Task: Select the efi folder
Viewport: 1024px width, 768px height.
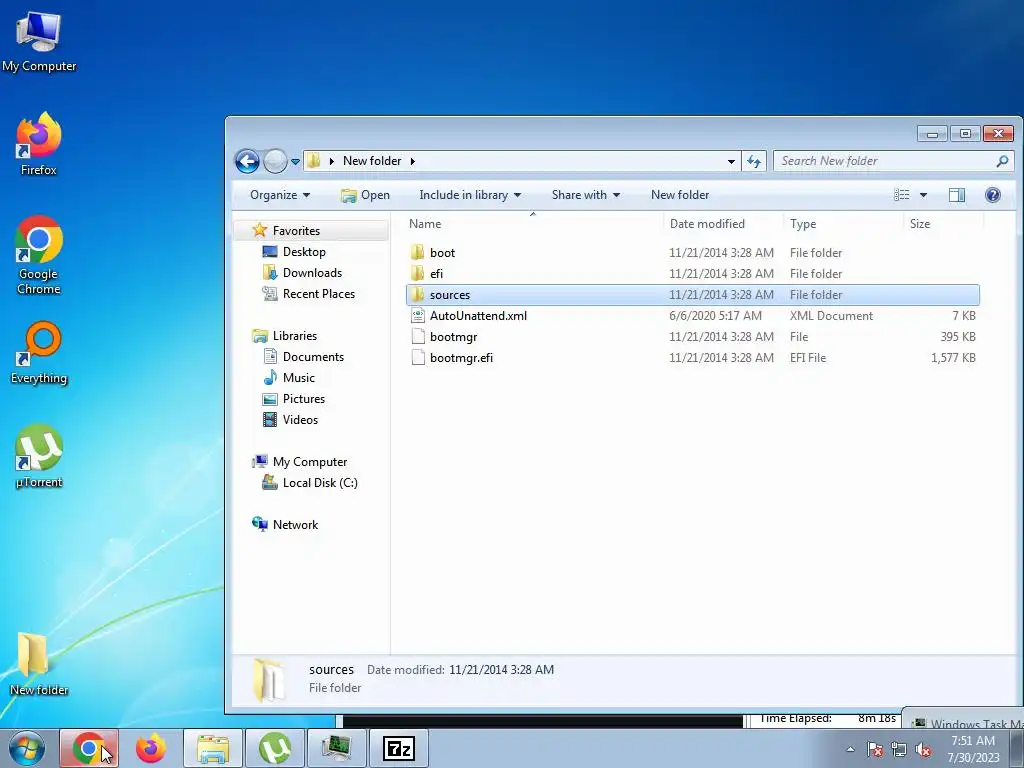Action: point(692,274)
